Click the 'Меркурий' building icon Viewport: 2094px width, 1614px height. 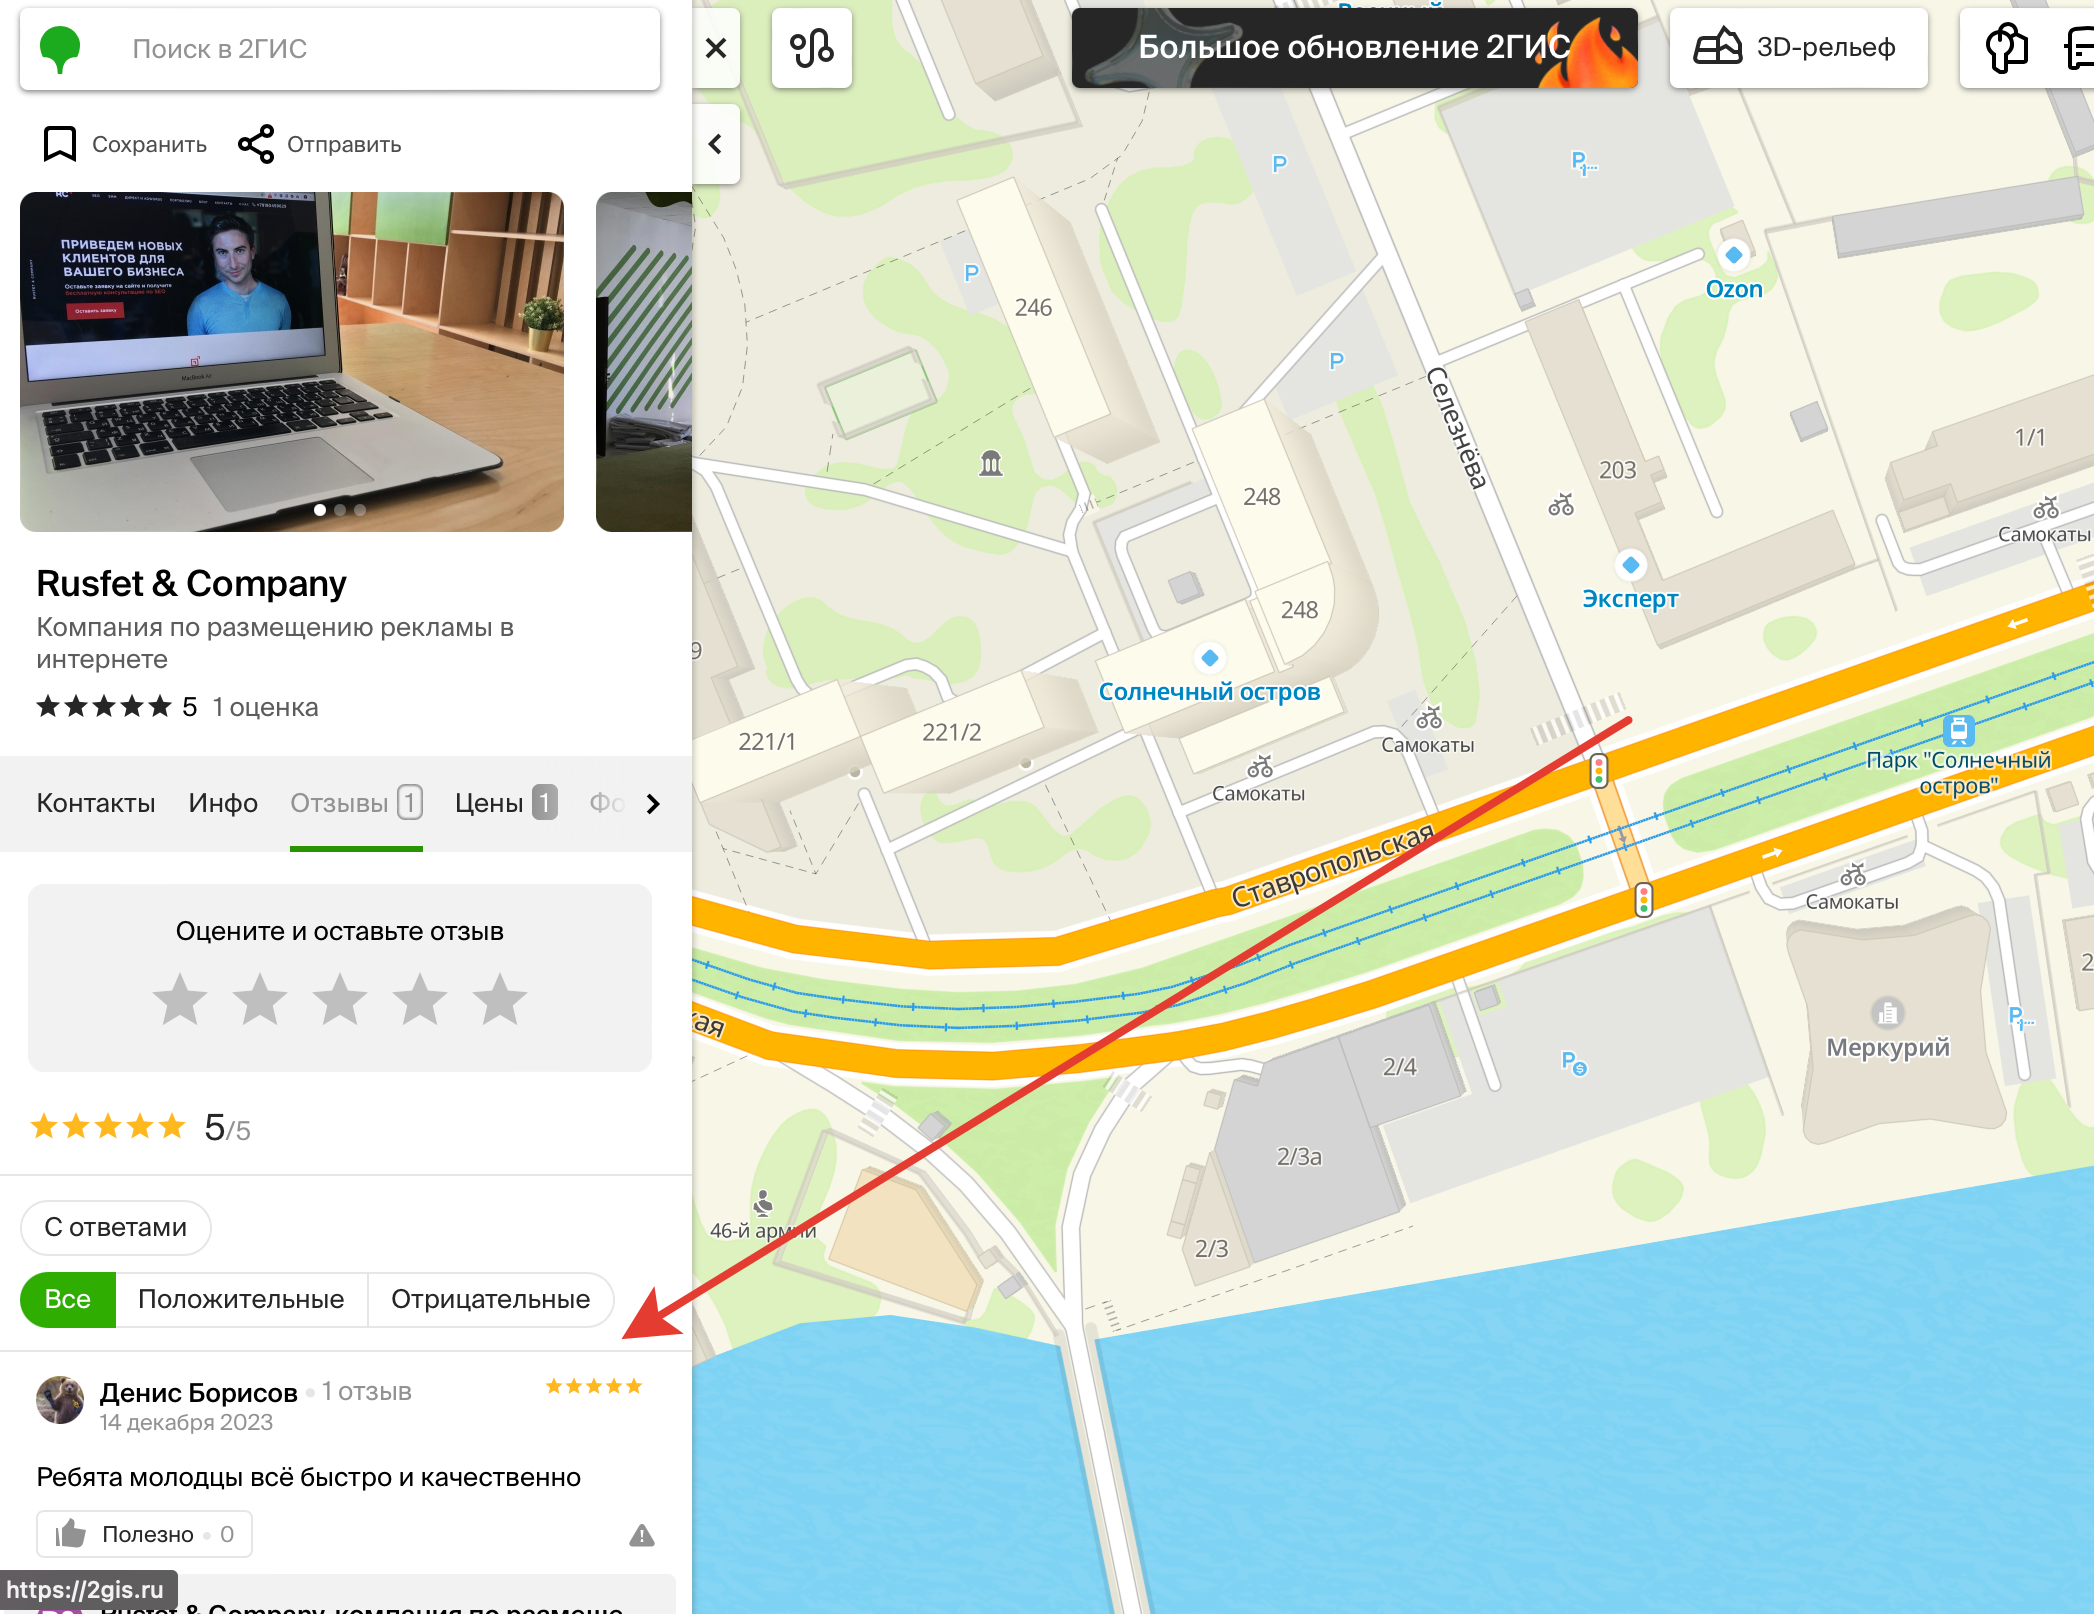pos(1888,1013)
